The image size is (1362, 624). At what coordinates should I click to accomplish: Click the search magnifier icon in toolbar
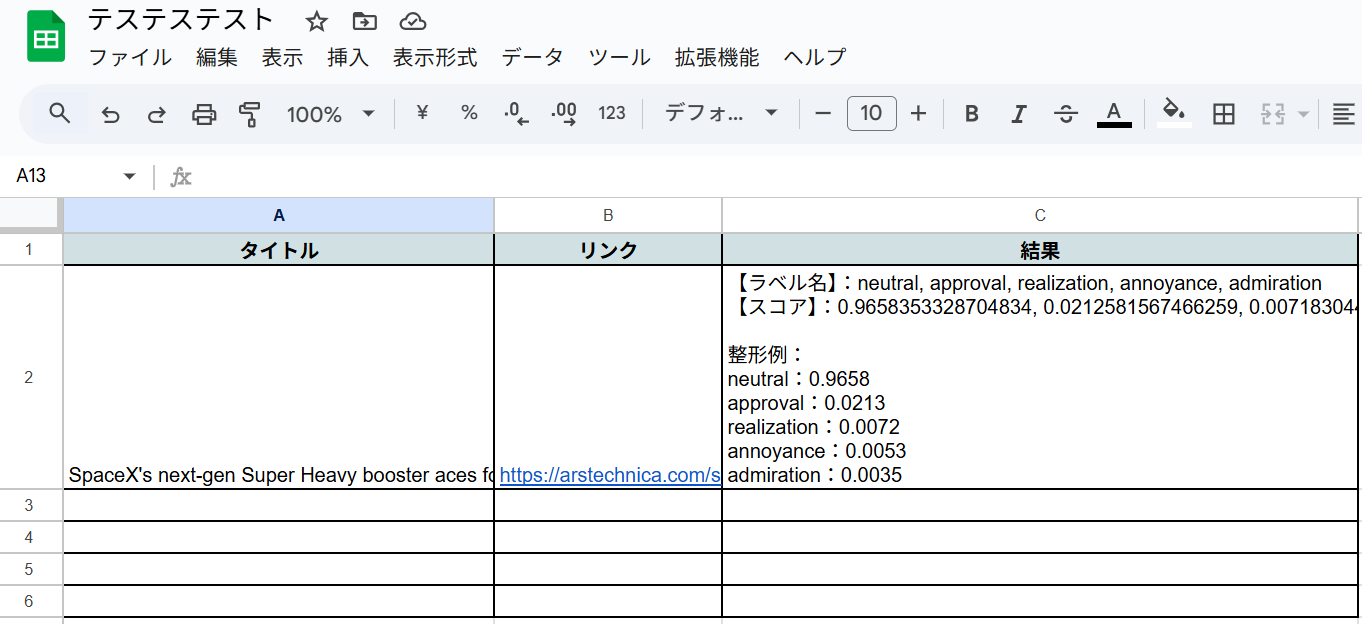tap(60, 113)
